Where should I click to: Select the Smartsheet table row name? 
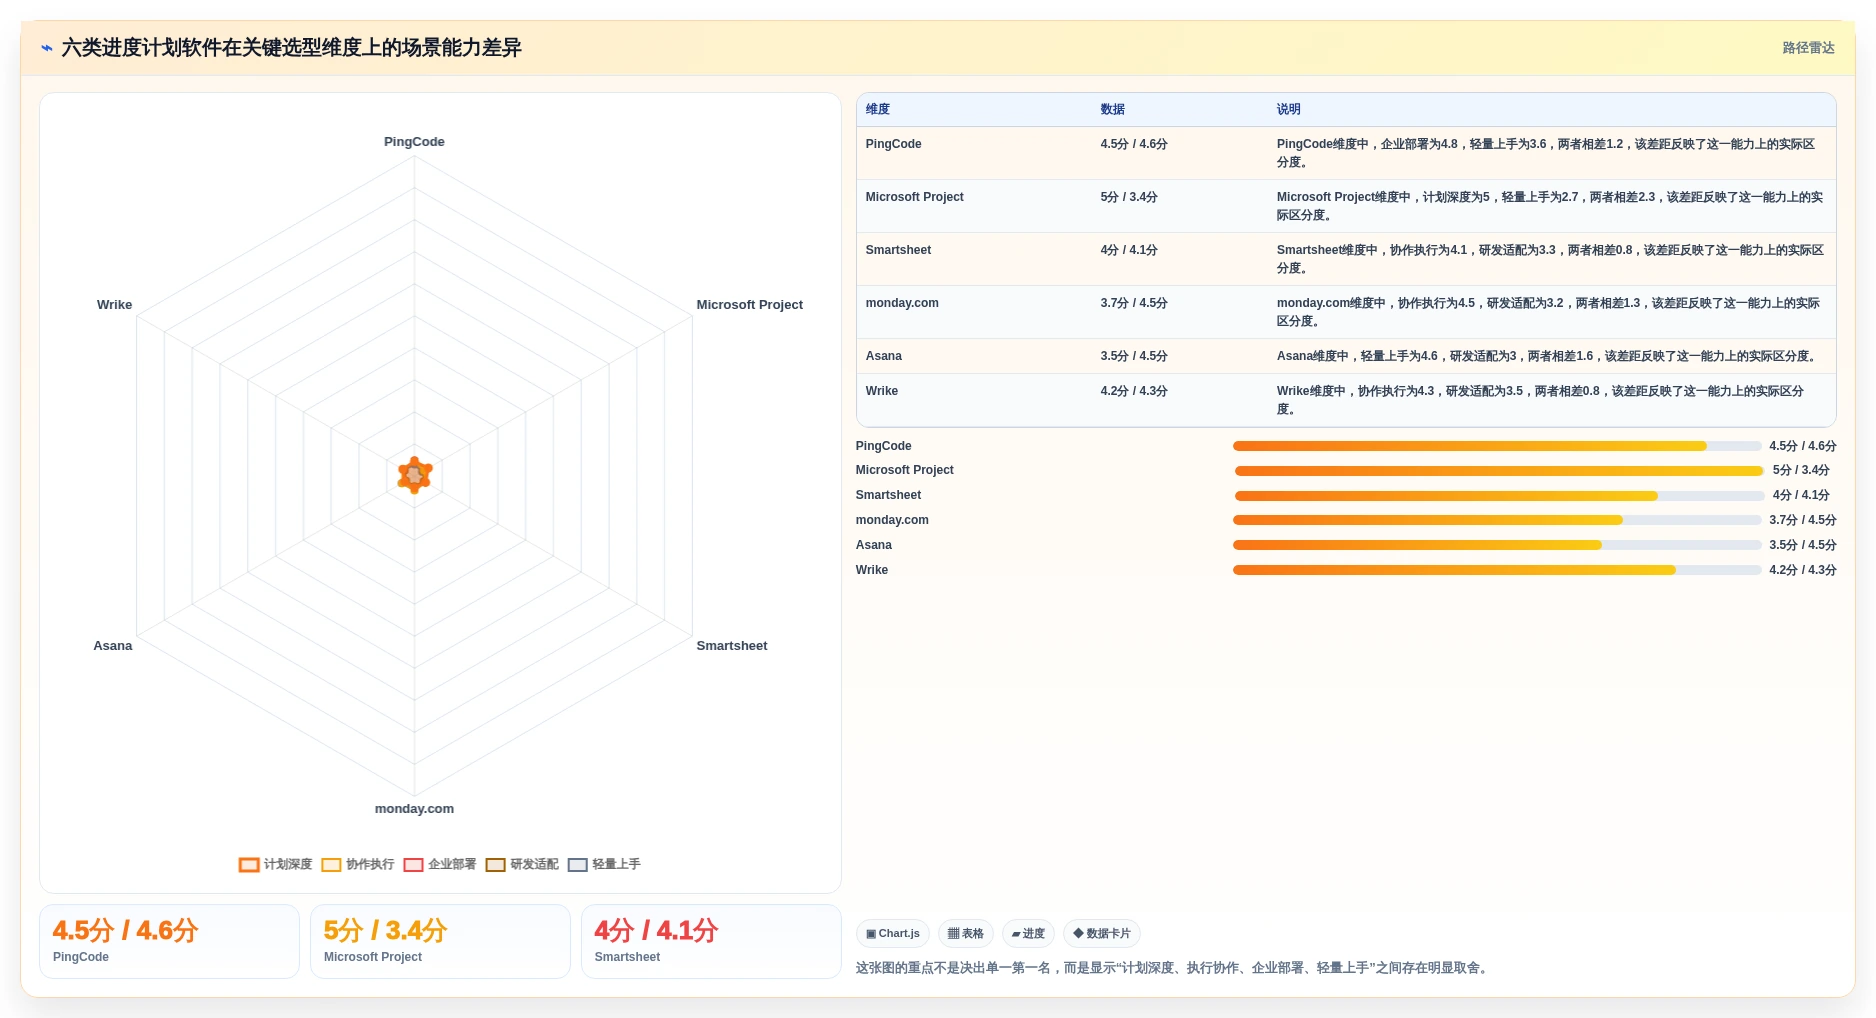tap(898, 250)
